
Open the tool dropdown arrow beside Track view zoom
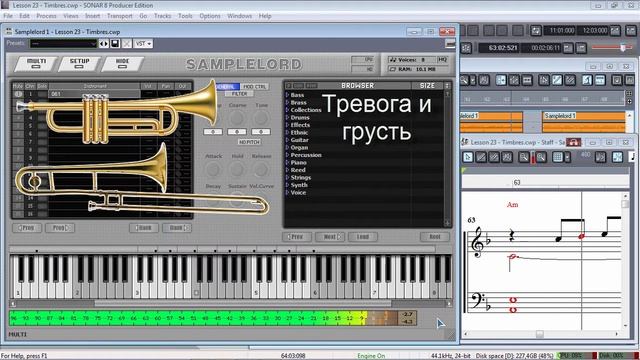473,80
